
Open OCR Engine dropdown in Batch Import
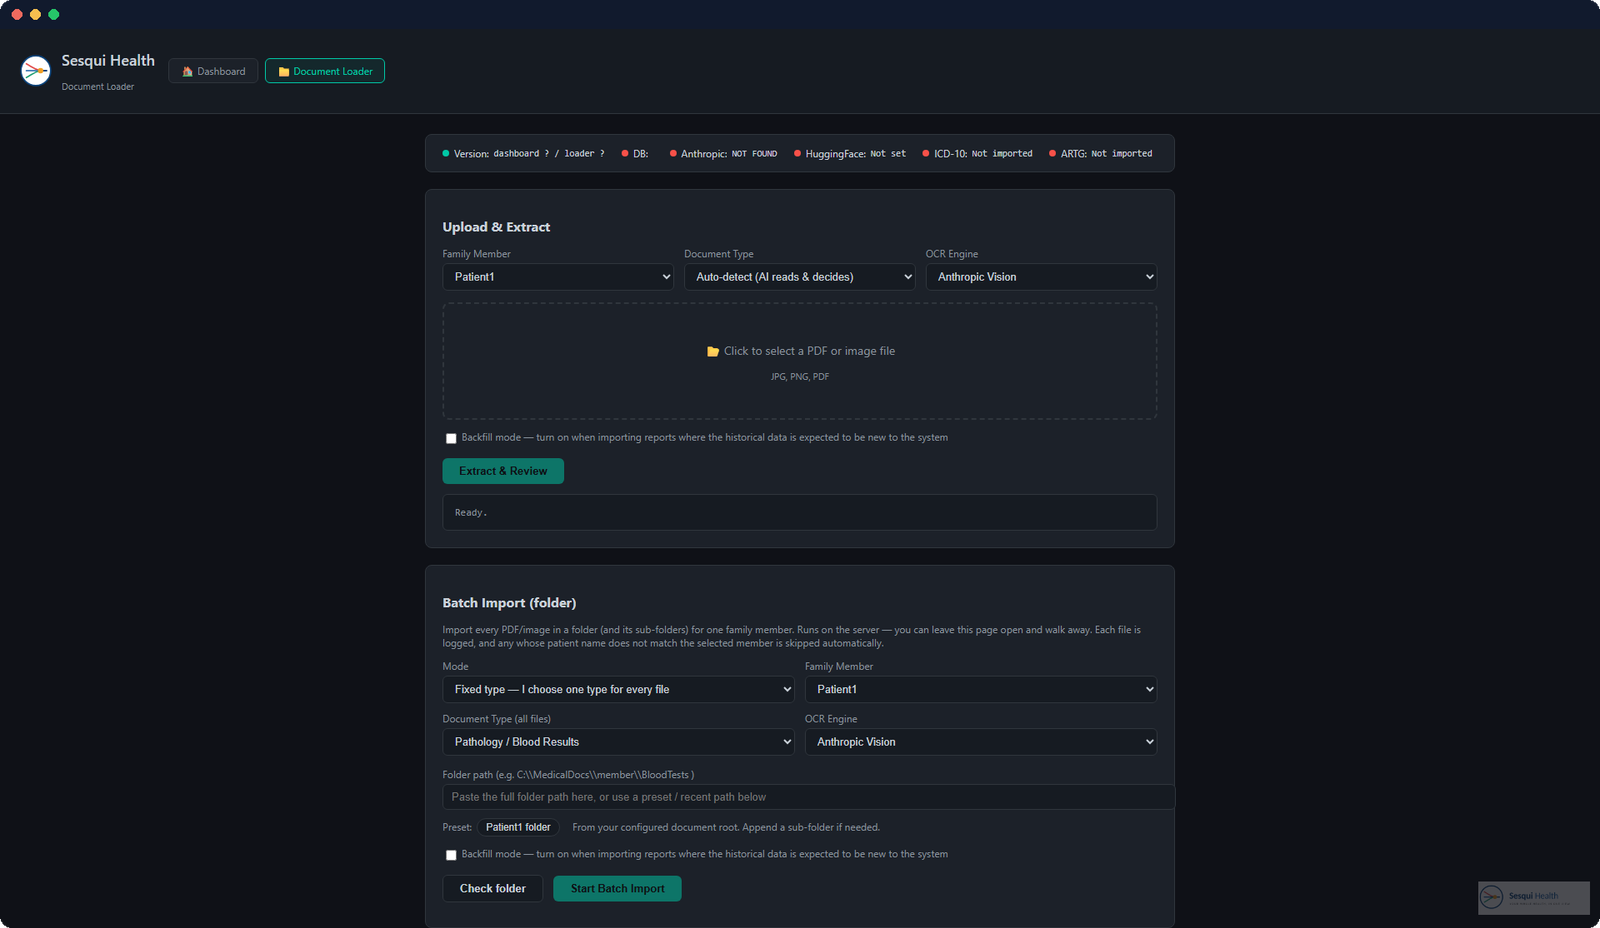pyautogui.click(x=981, y=742)
